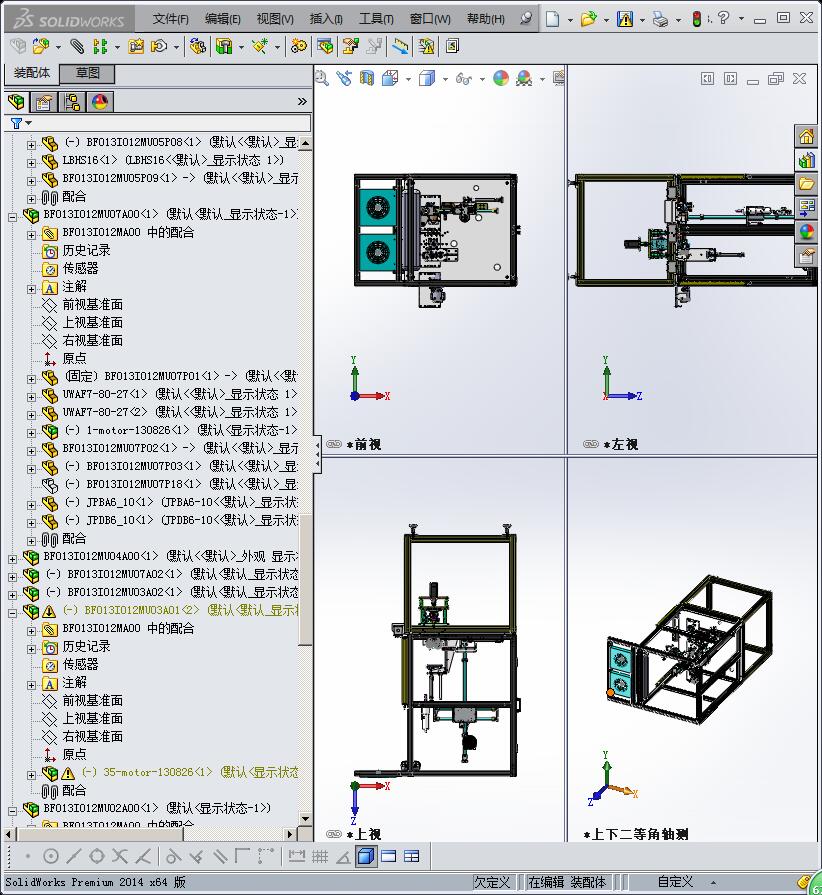Click the New document icon
Screen dimensions: 822x895
(x=552, y=19)
